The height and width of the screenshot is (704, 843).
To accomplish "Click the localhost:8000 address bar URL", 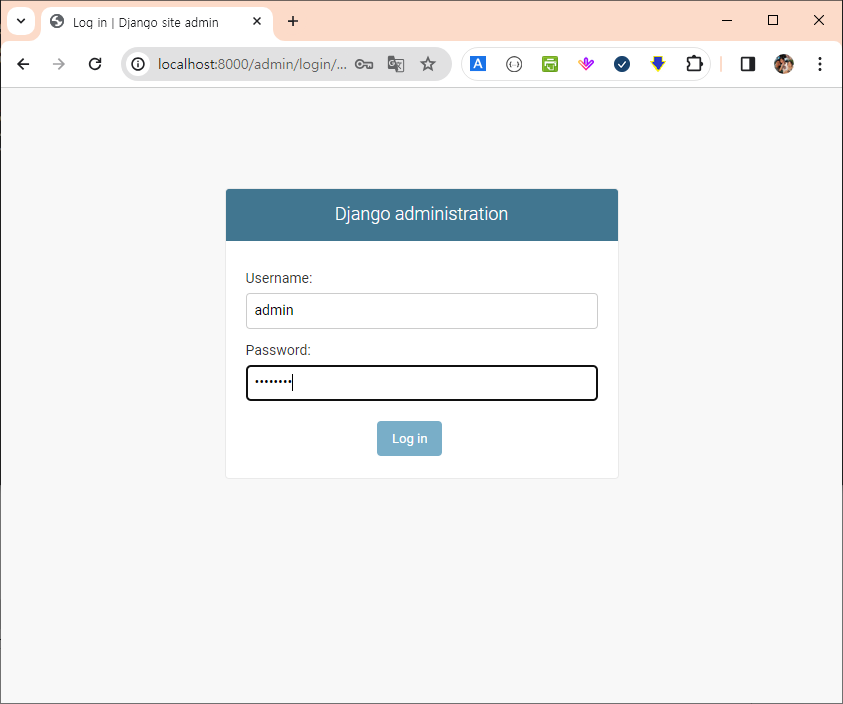I will pos(252,64).
